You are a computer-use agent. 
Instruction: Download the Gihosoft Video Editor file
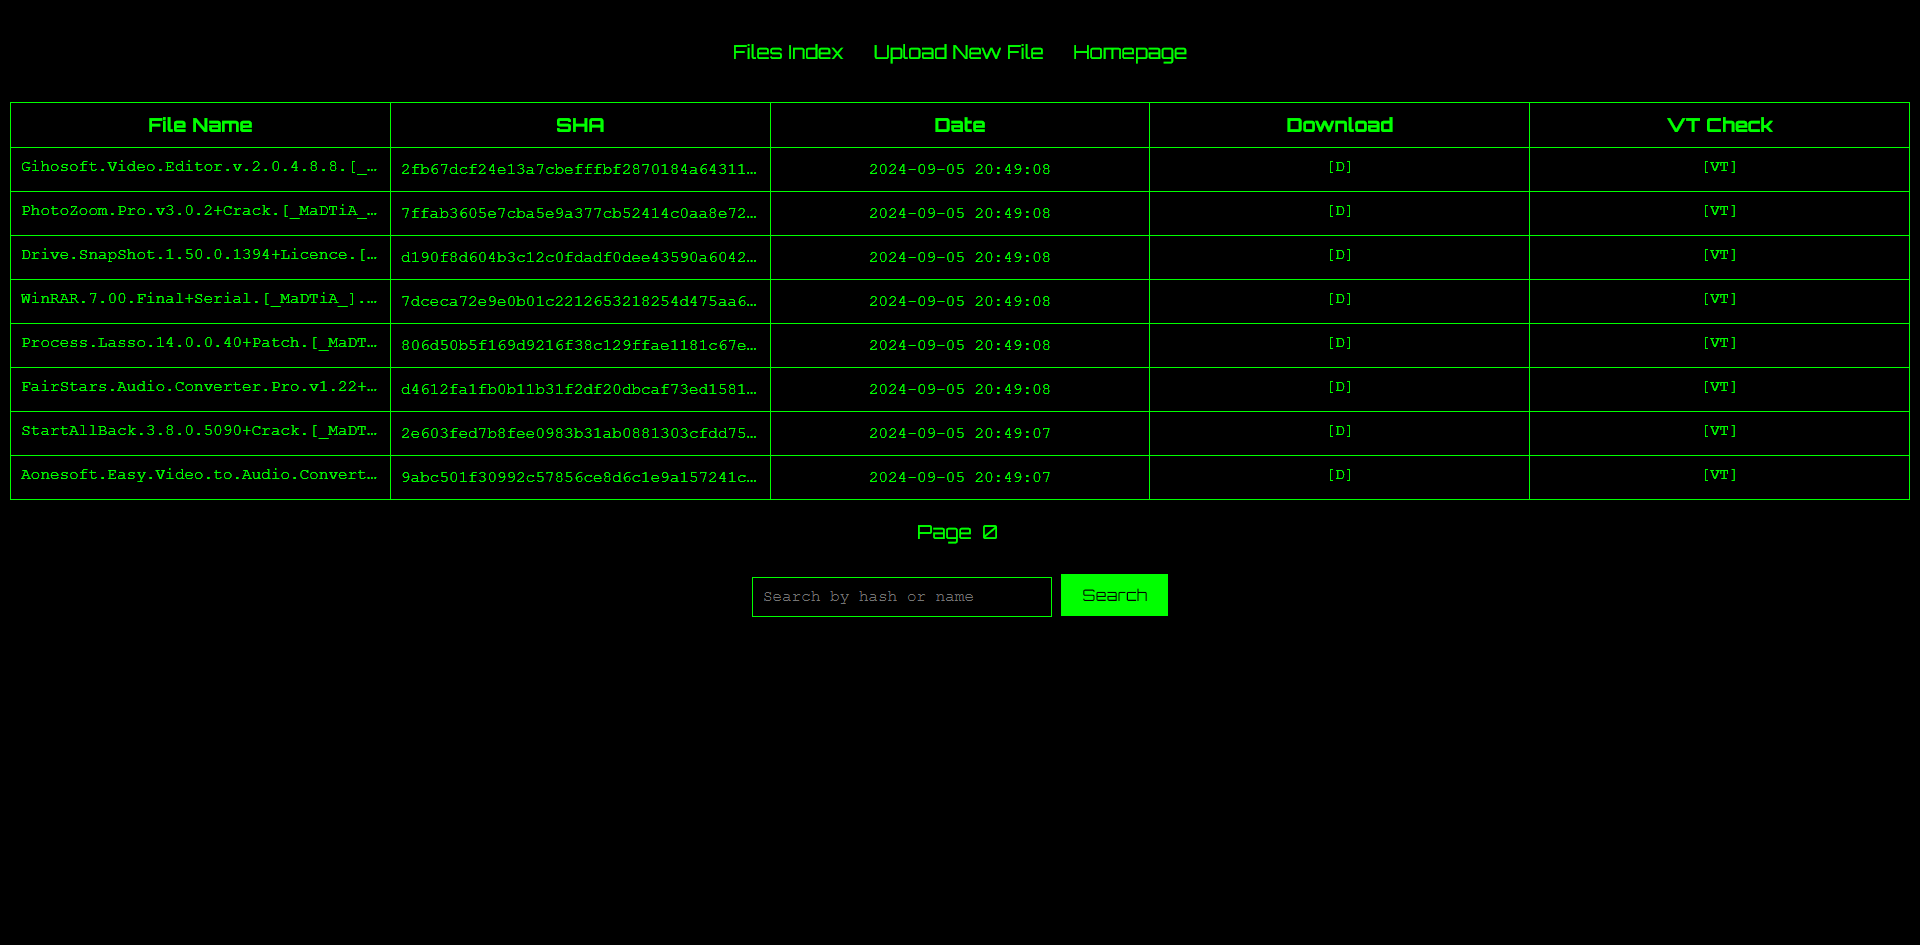coord(1339,167)
